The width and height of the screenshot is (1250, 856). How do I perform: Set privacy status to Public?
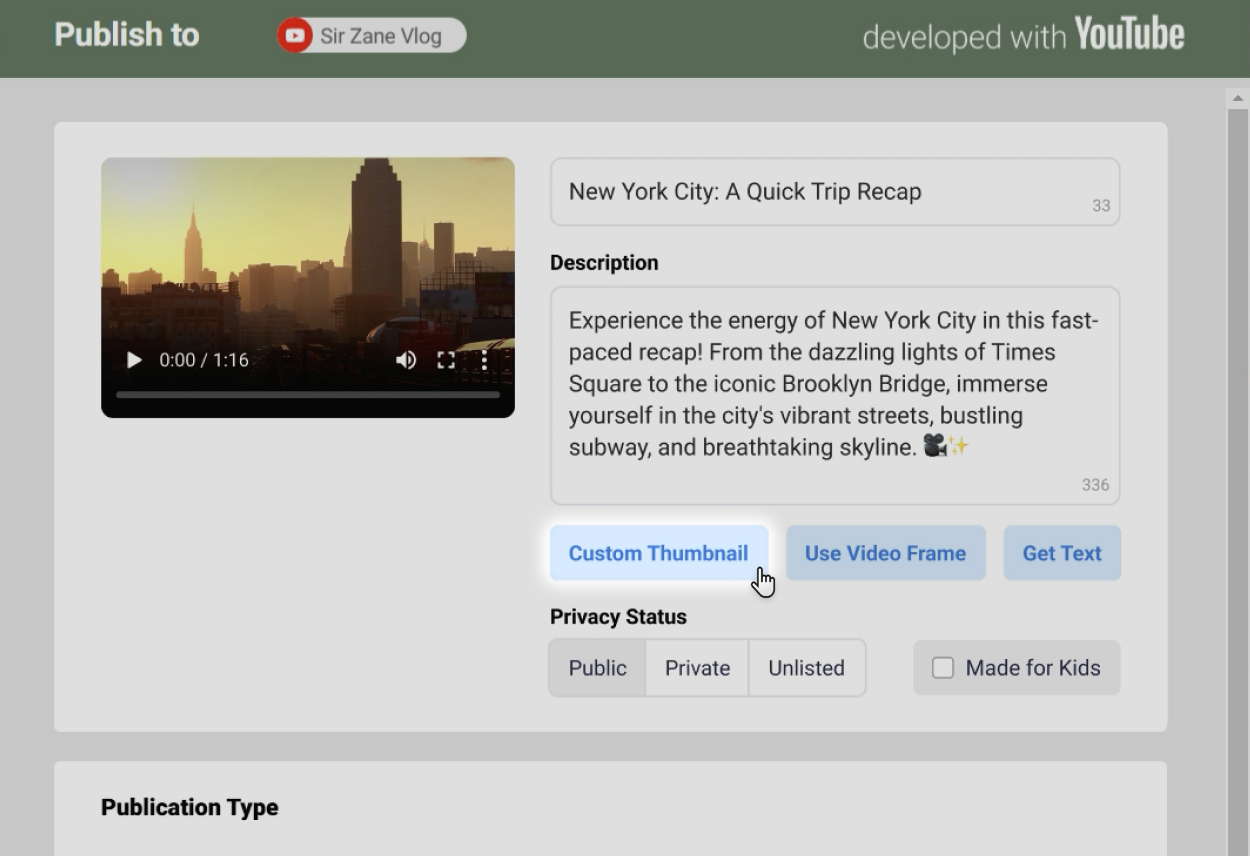(x=597, y=668)
